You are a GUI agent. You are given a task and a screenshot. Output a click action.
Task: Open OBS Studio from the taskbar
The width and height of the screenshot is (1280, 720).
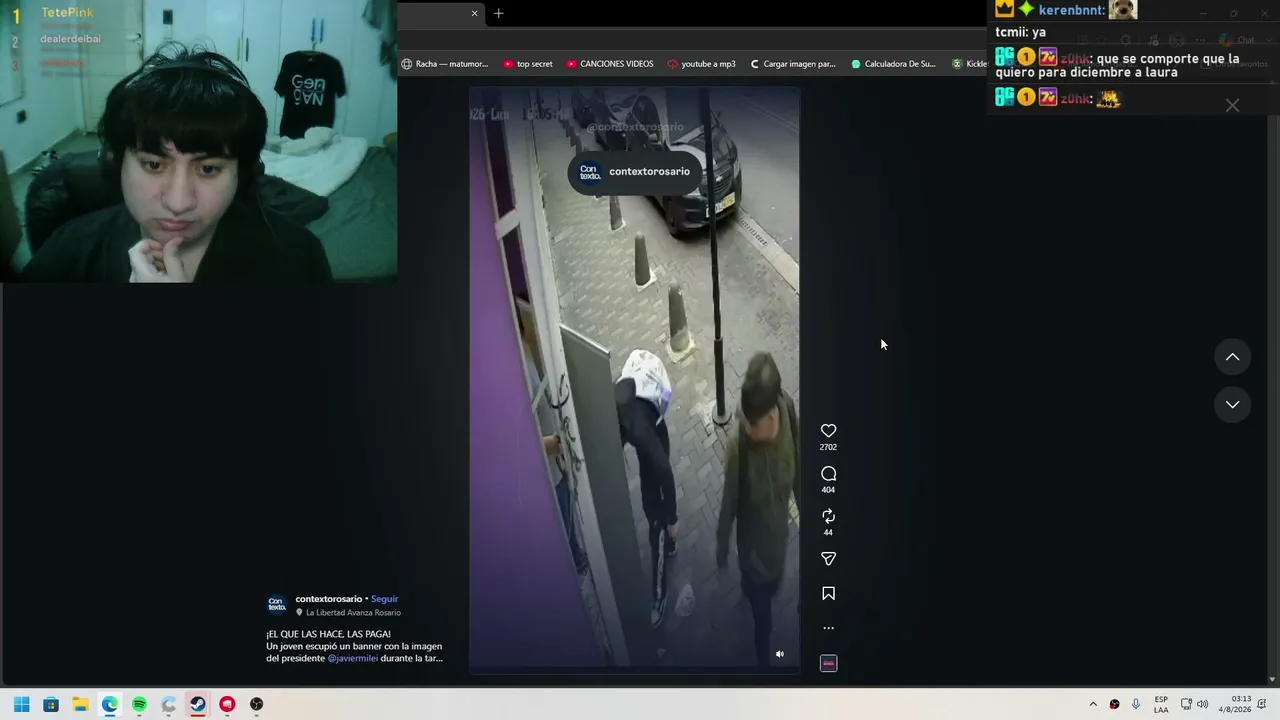coord(257,704)
